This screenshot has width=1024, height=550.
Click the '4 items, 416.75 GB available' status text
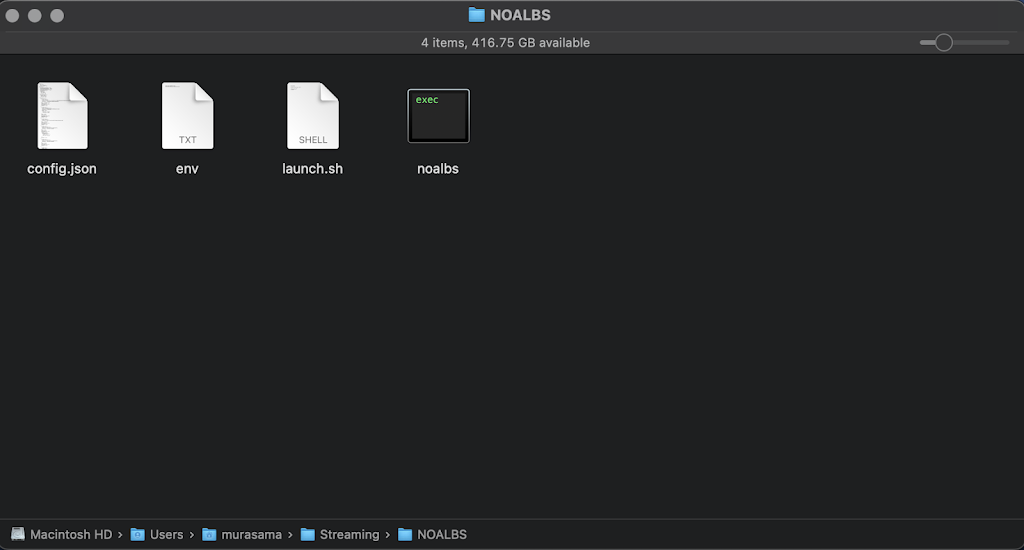(505, 42)
